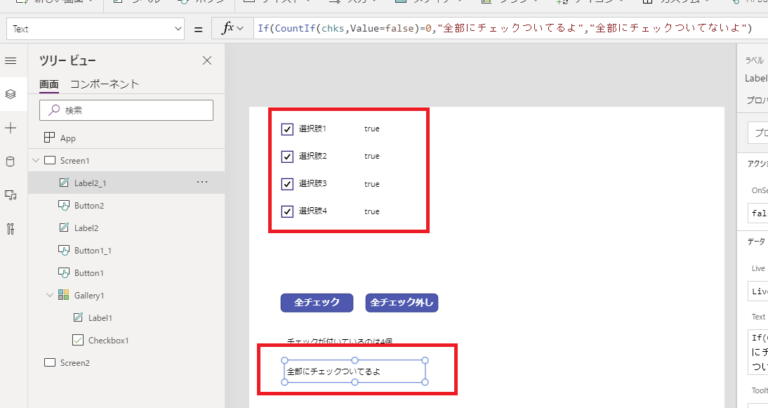The image size is (768, 408).
Task: Click the App icon in tree
Action: click(49, 138)
